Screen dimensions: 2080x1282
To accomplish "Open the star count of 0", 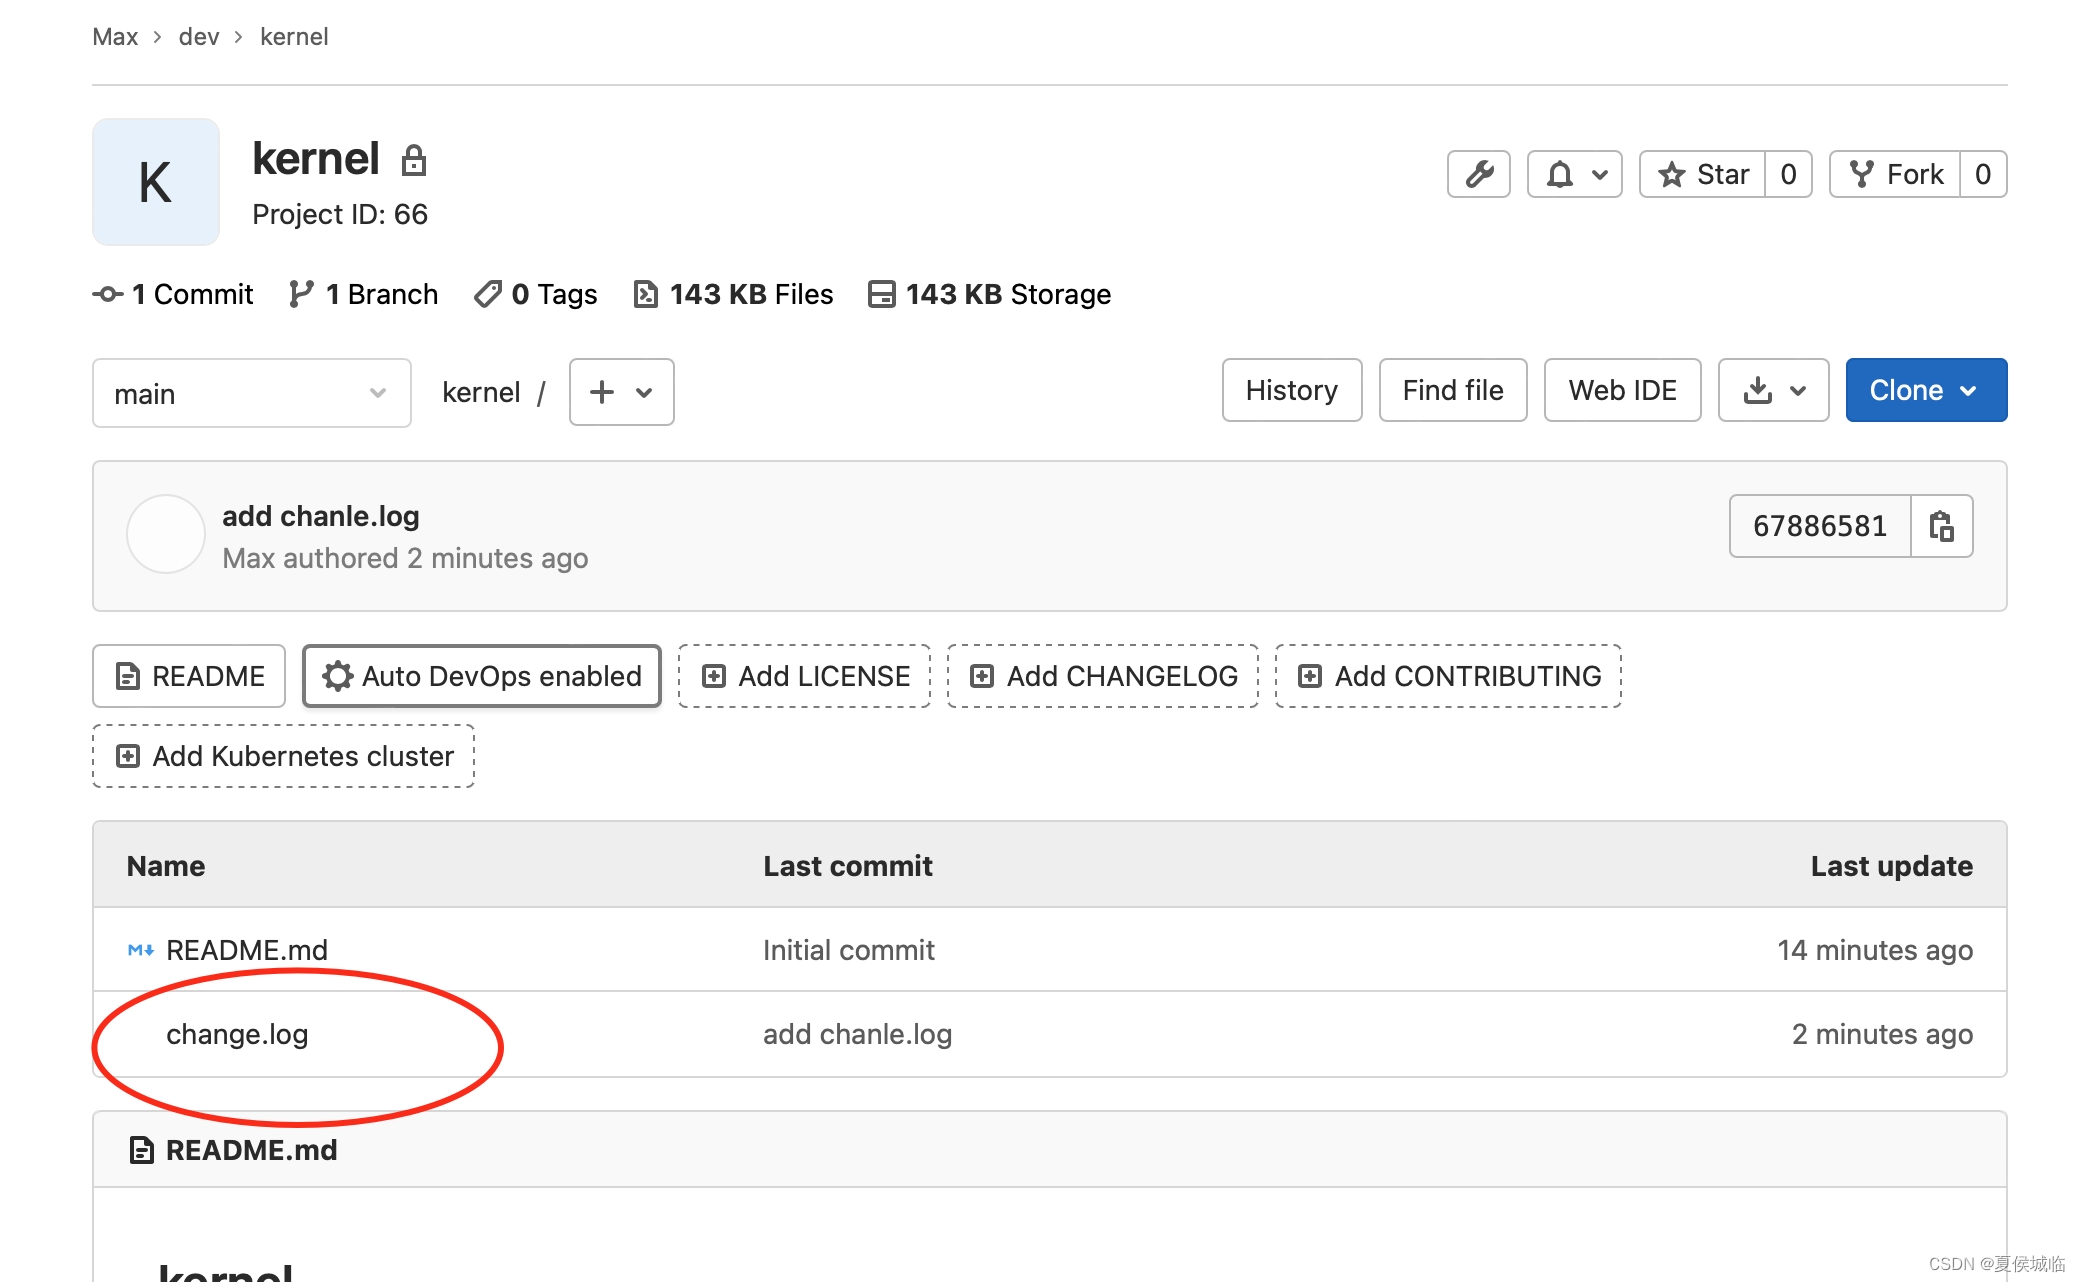I will 1788,175.
